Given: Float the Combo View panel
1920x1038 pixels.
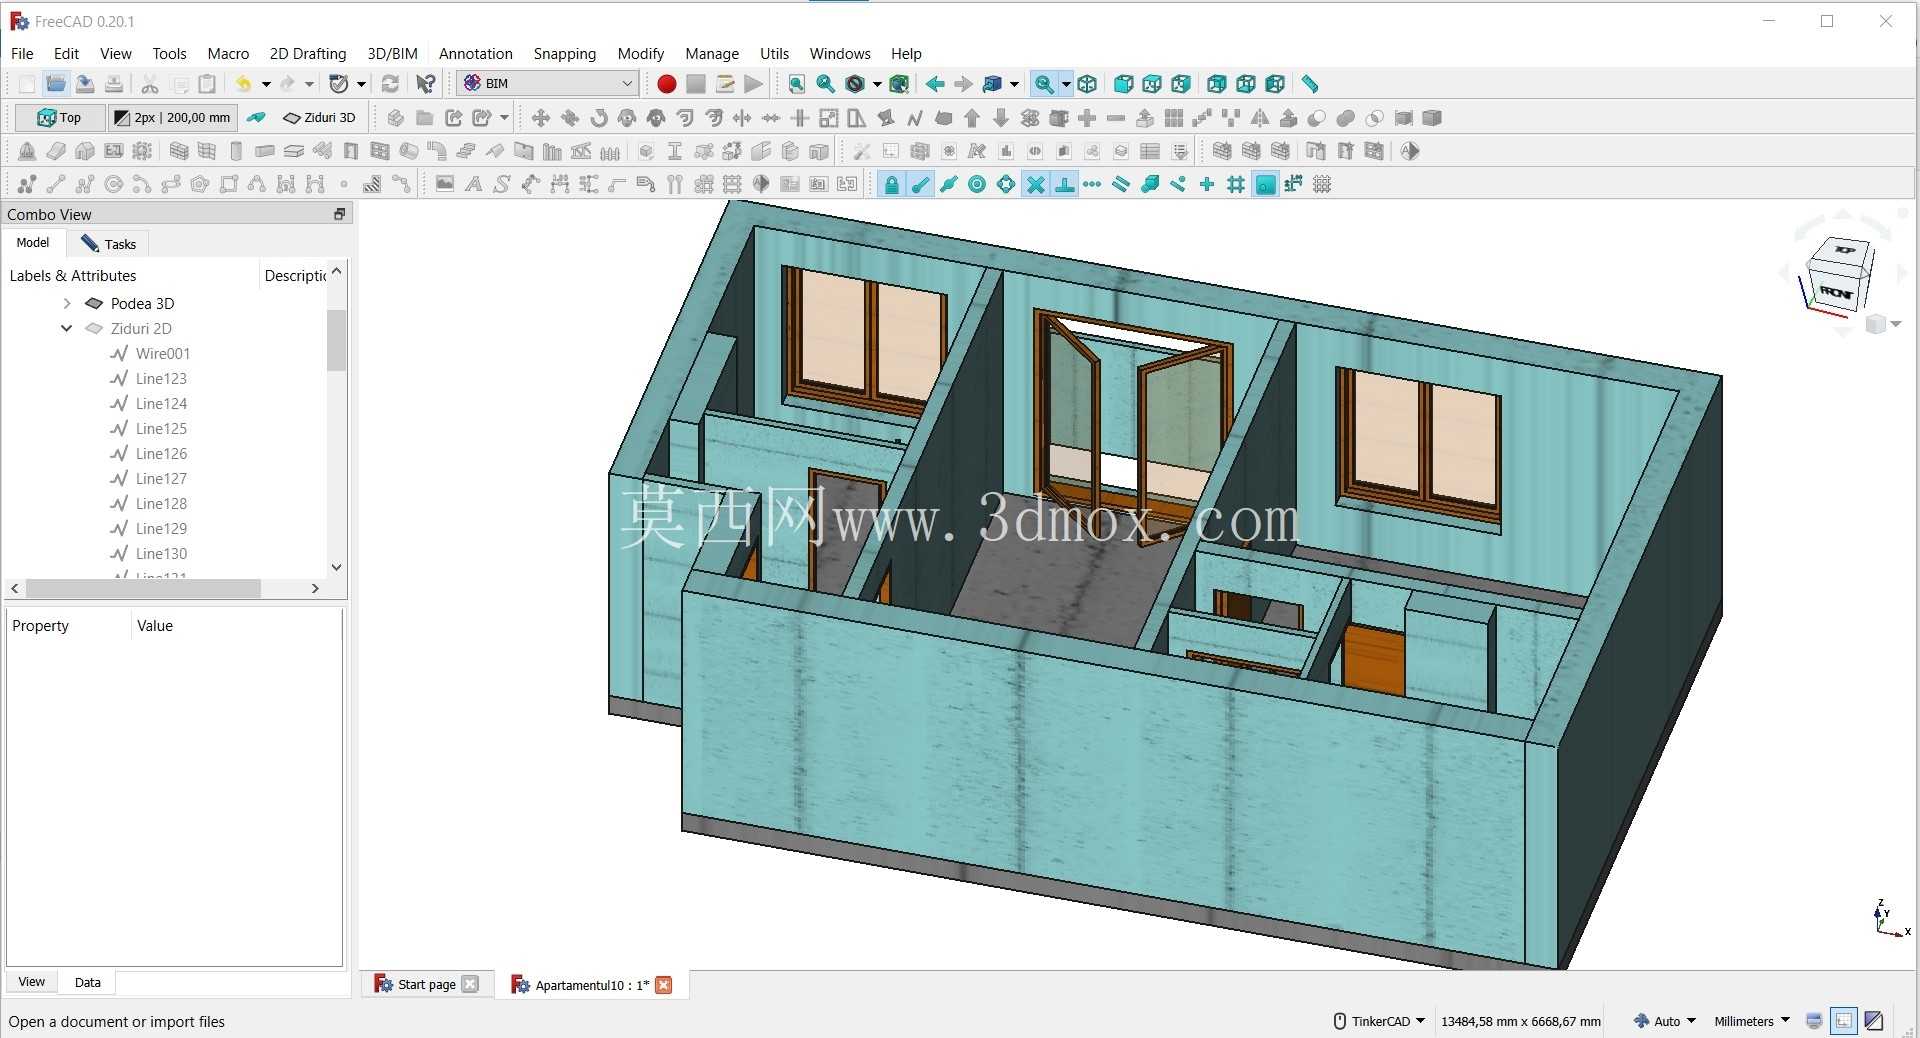Looking at the screenshot, I should pyautogui.click(x=339, y=214).
